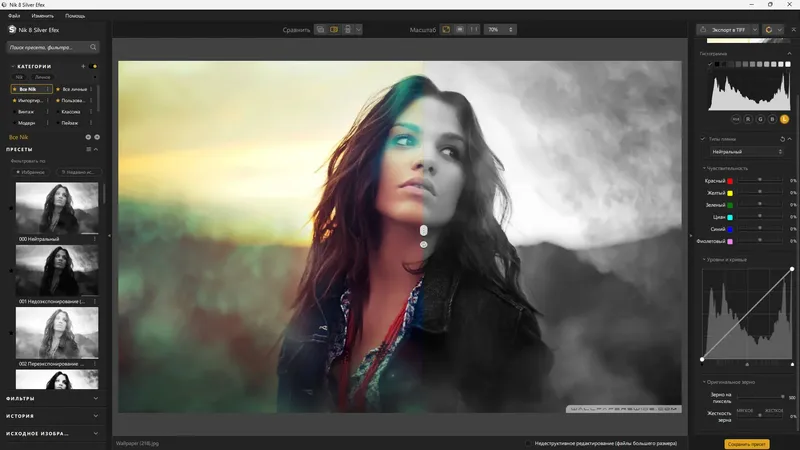The width and height of the screenshot is (800, 450).
Task: Collapse the Пресеты section
Action: point(96,149)
